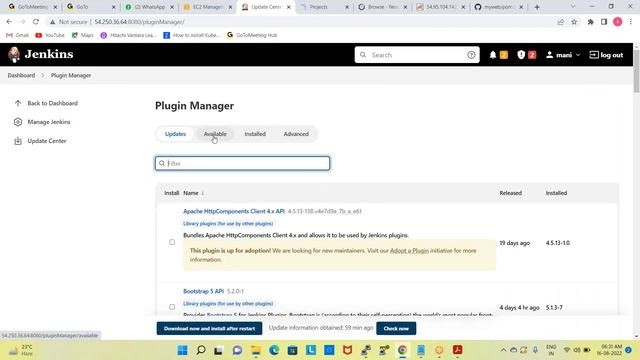Switch to the WhatsApp browser tab
This screenshot has width=640, height=360.
click(149, 7)
